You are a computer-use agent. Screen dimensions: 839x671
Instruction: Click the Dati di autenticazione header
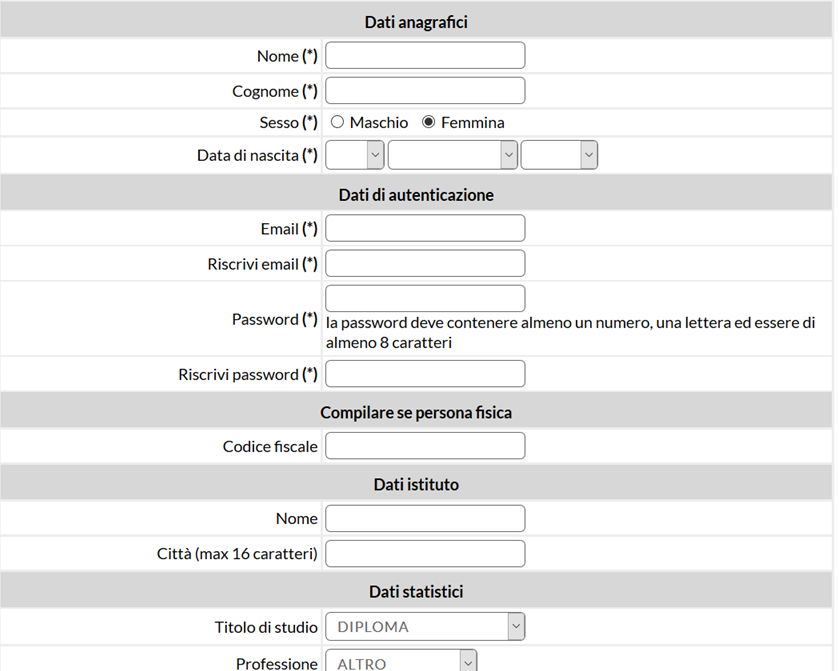416,195
